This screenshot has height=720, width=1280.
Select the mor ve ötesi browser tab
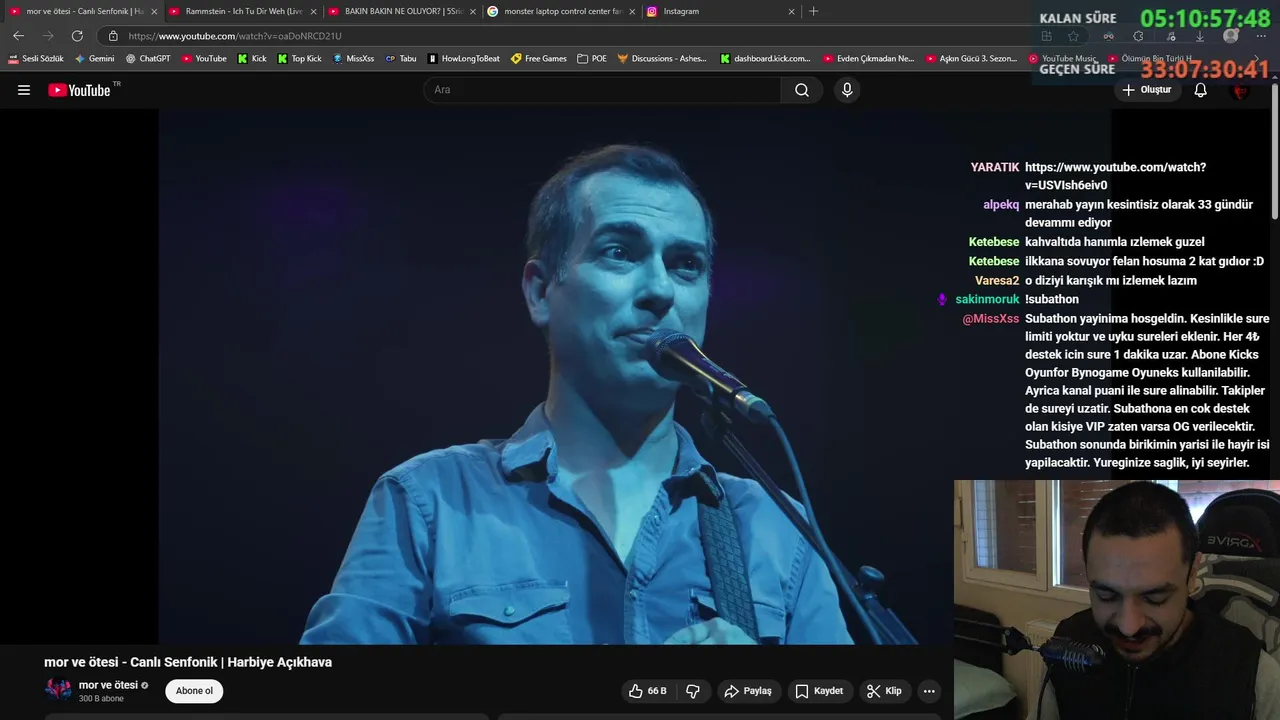click(x=82, y=11)
